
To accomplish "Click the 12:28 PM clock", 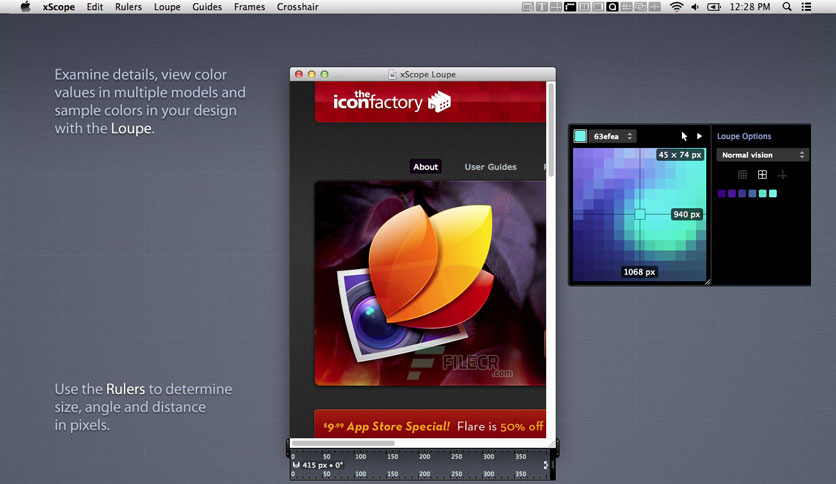I will click(750, 7).
